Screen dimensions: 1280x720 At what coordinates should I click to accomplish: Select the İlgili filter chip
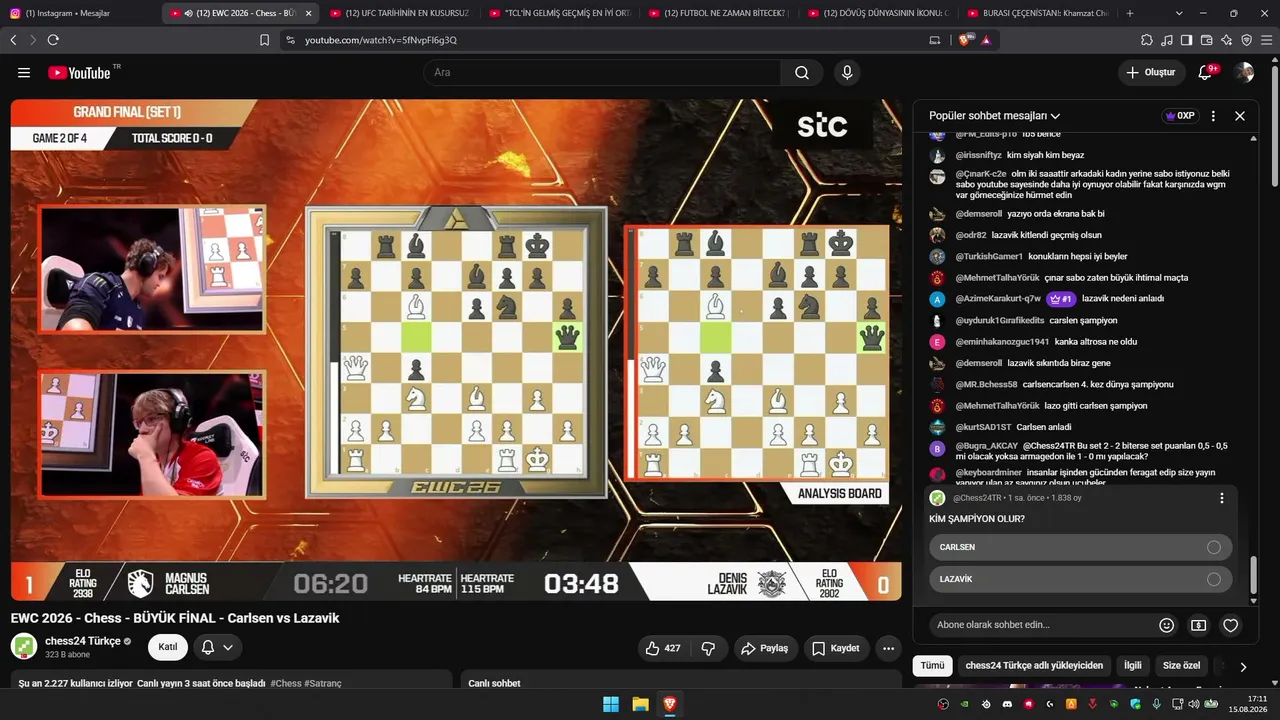(x=1133, y=666)
